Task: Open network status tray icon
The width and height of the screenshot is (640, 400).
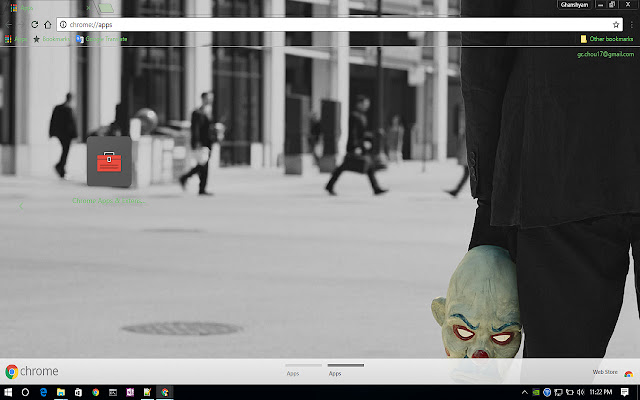Action: 558,392
